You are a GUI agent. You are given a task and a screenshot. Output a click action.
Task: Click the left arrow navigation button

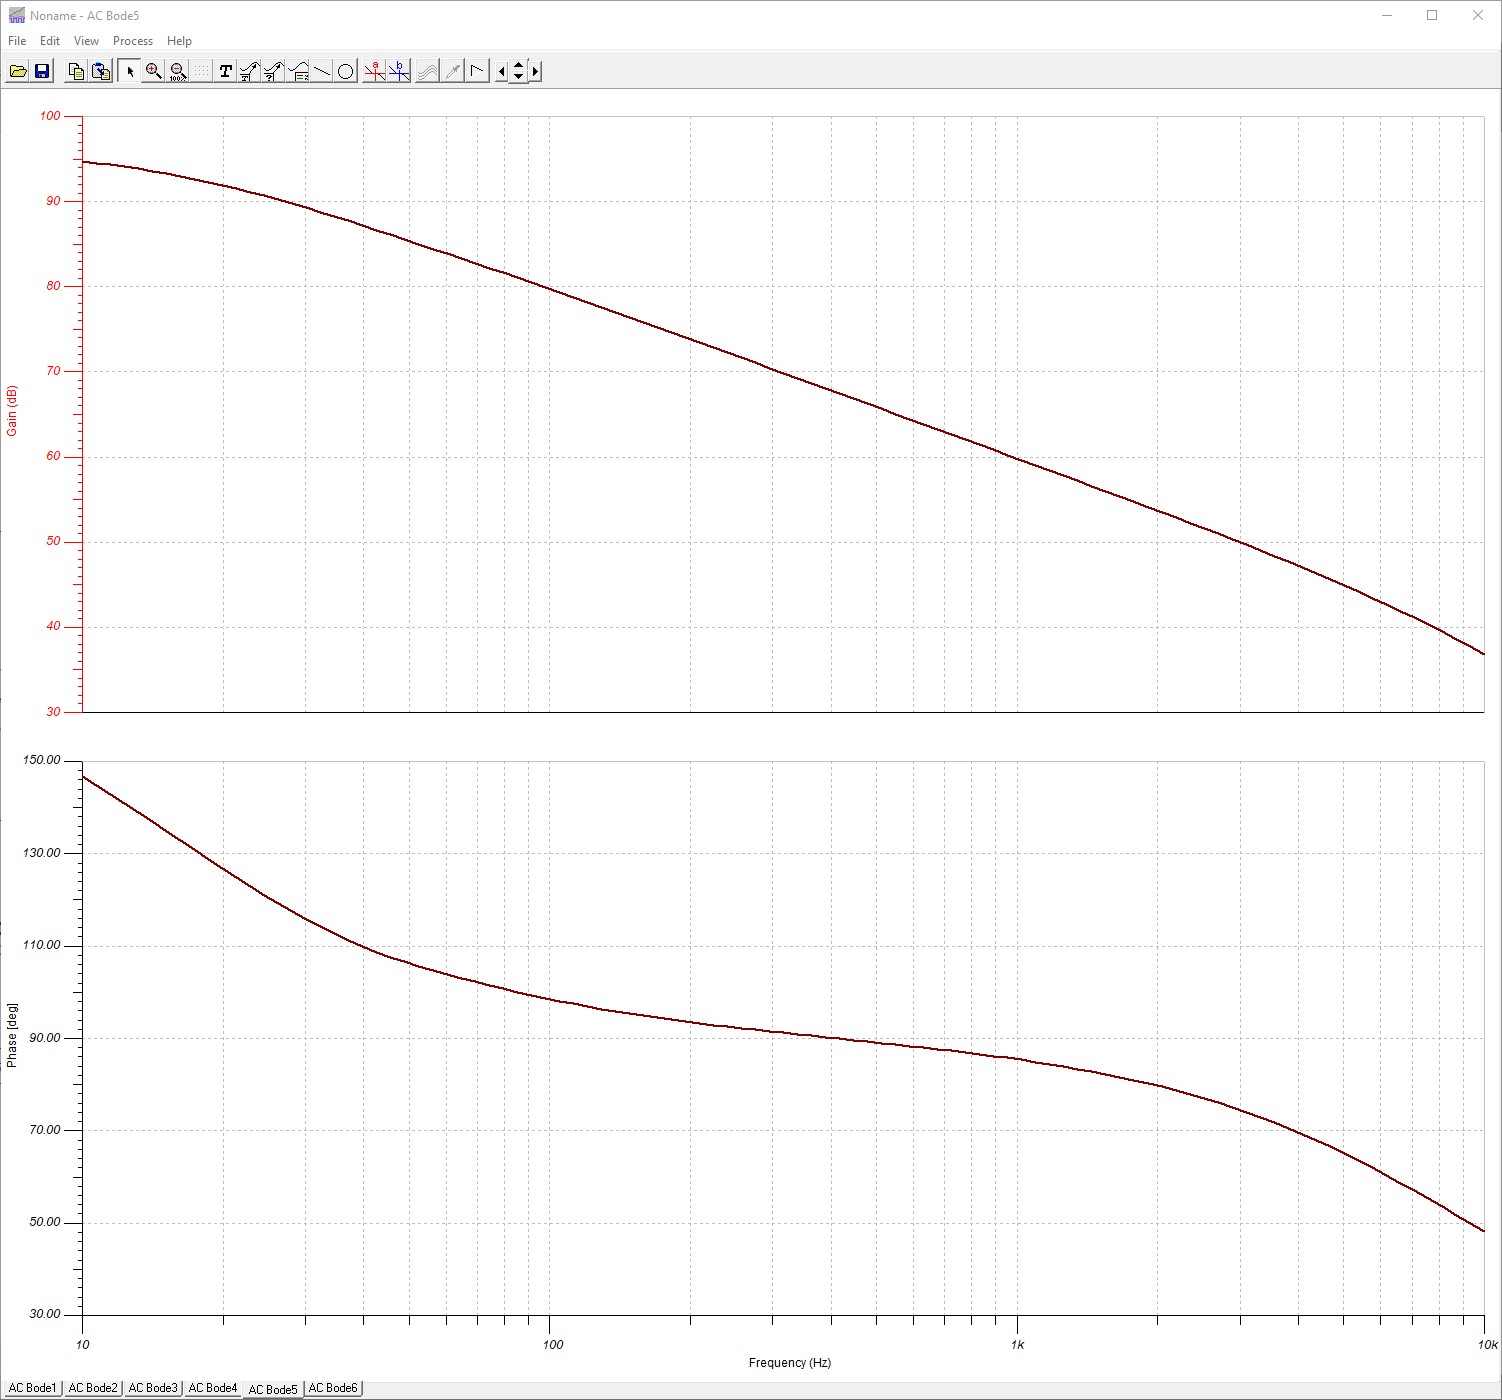pyautogui.click(x=502, y=71)
